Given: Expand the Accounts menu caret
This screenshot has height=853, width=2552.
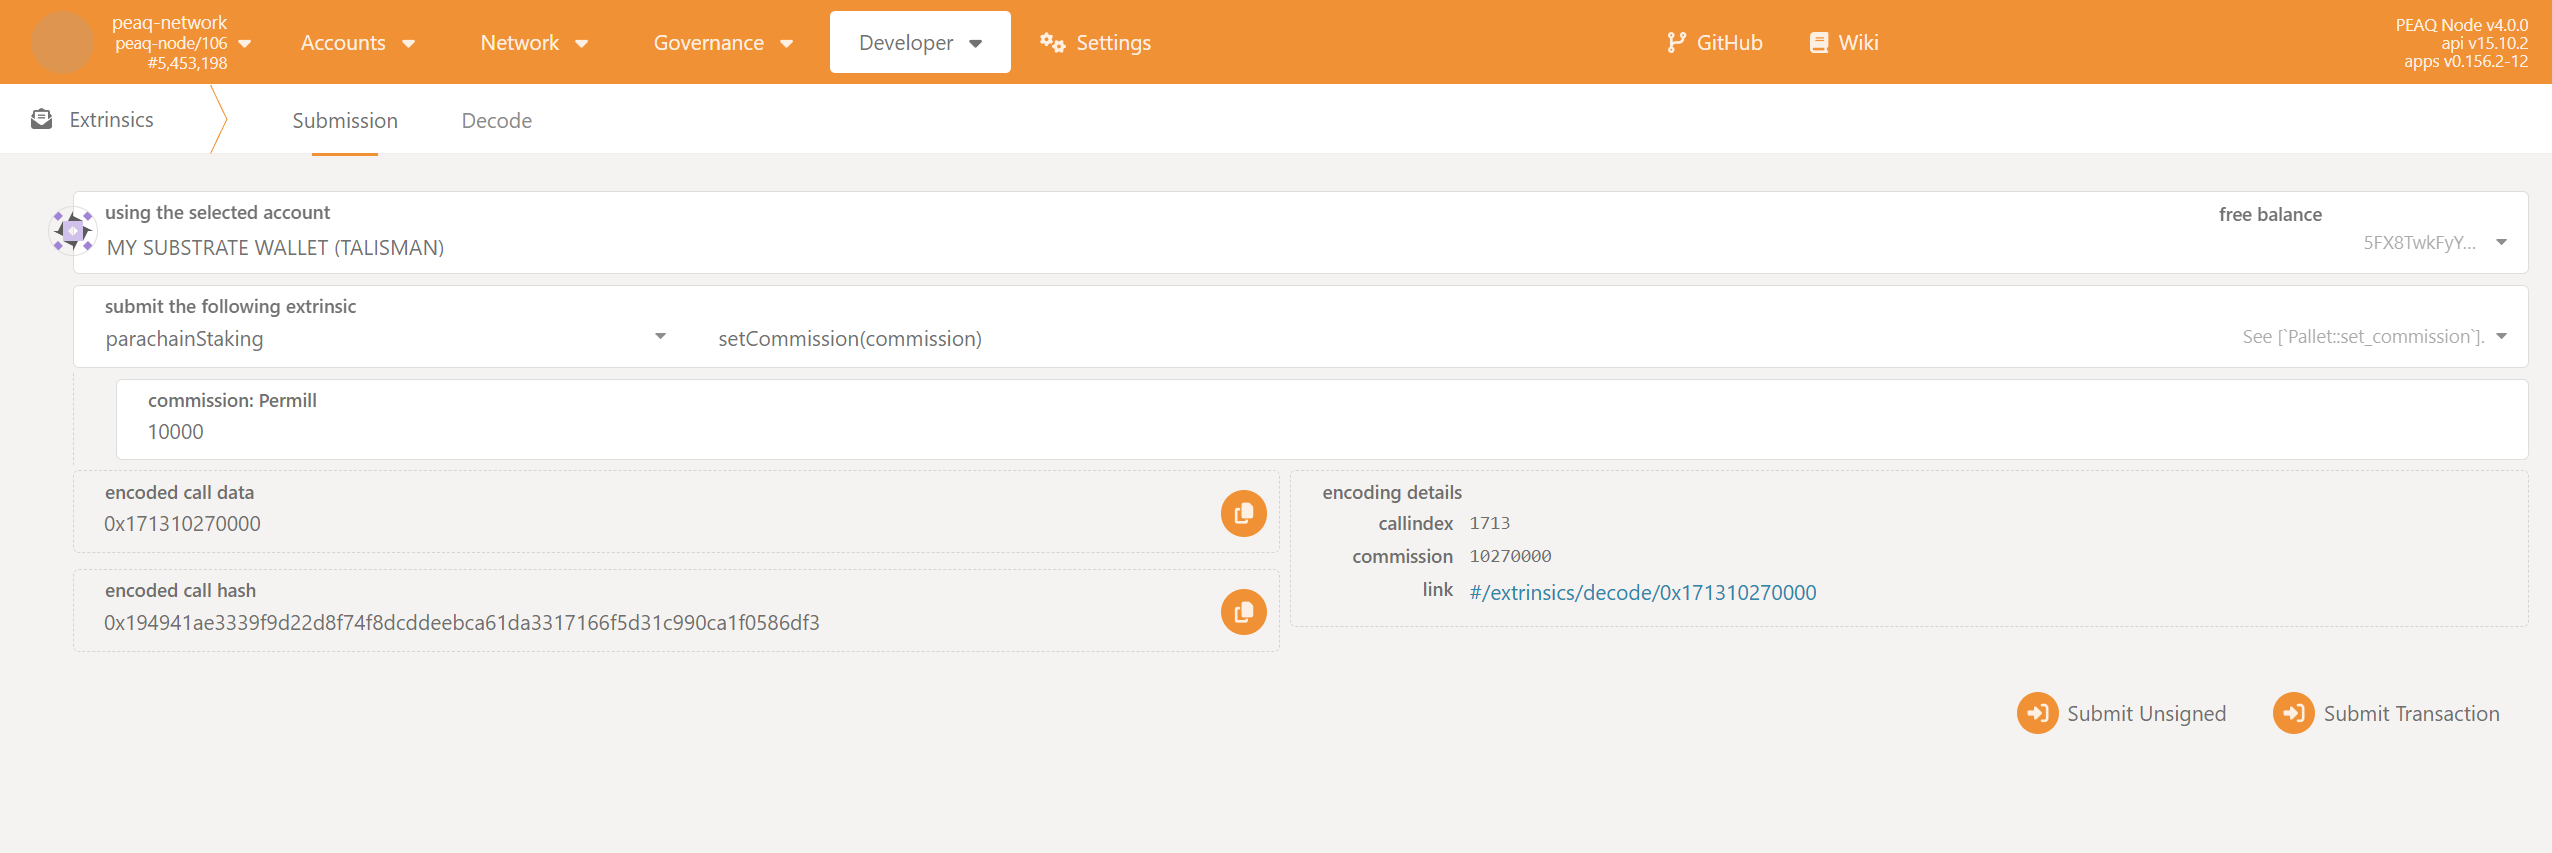Looking at the screenshot, I should [408, 43].
